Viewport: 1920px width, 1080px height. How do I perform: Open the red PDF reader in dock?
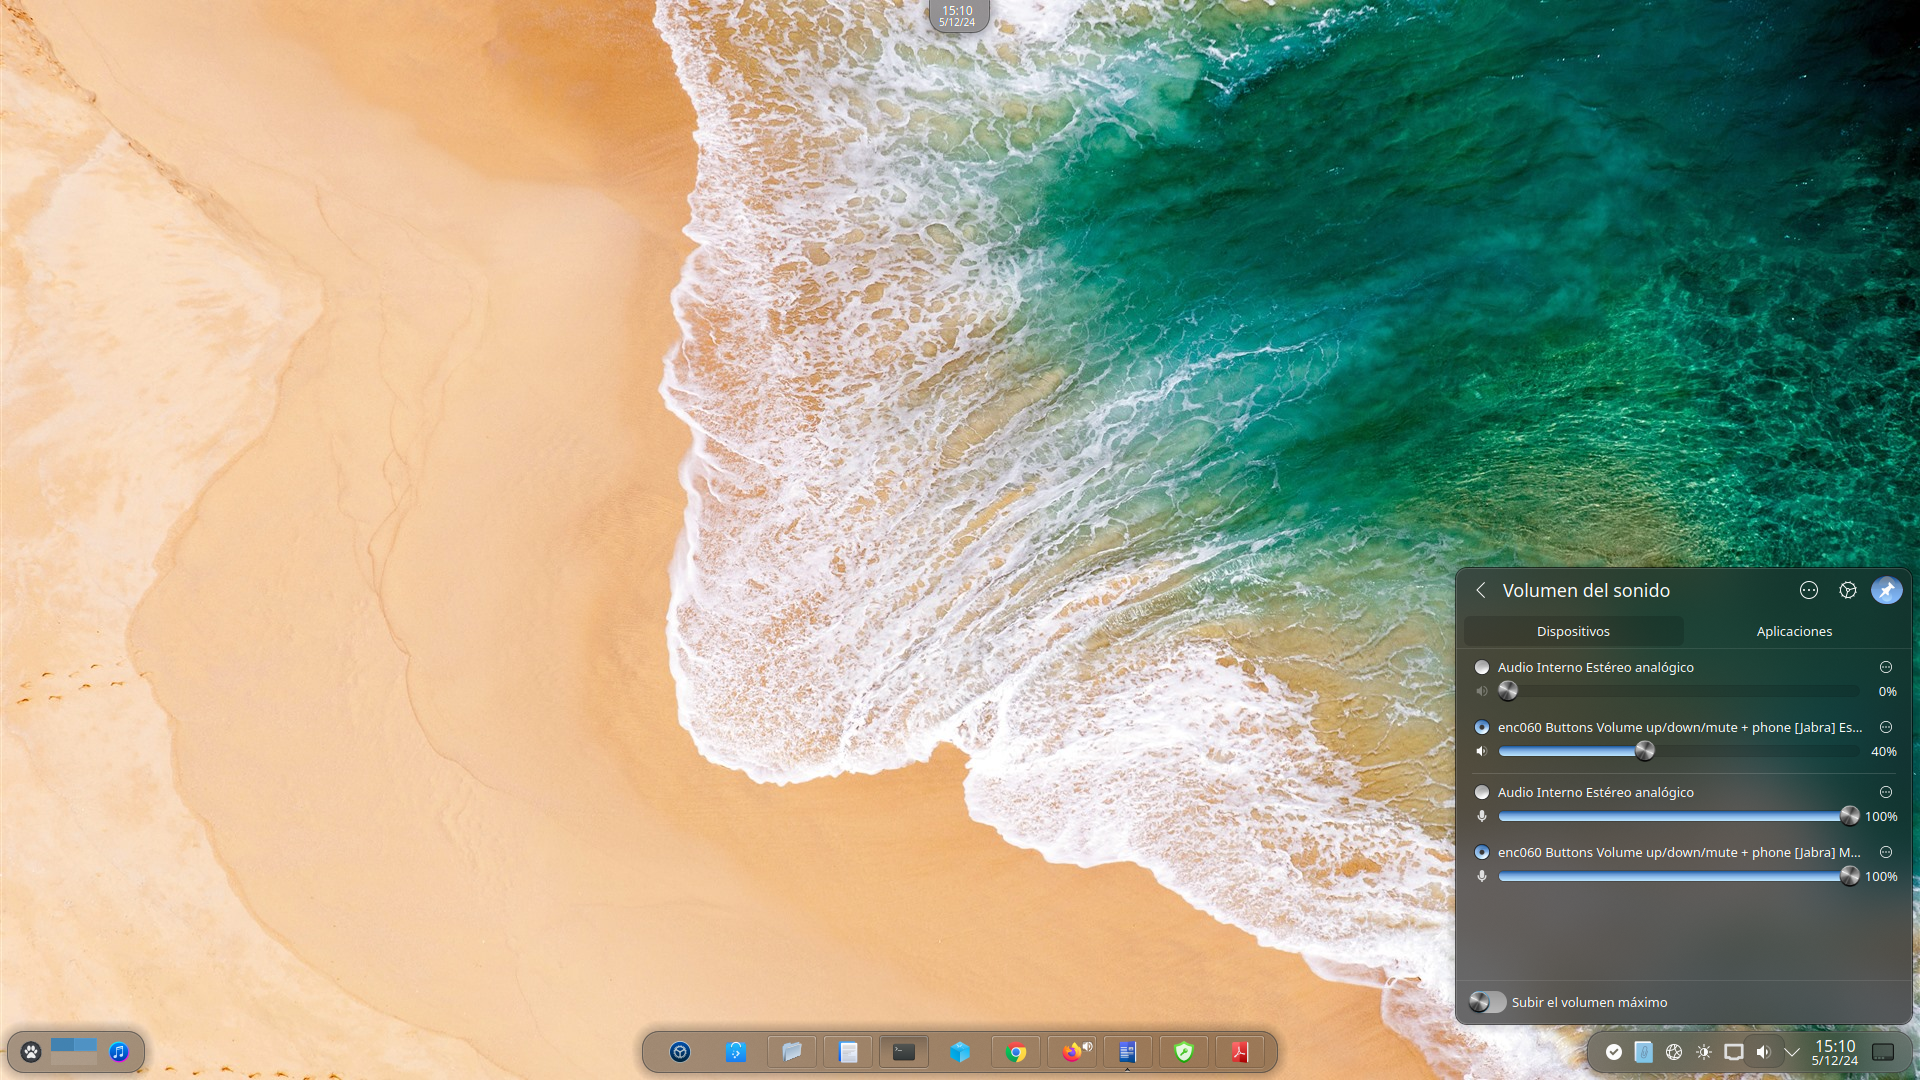tap(1240, 1052)
